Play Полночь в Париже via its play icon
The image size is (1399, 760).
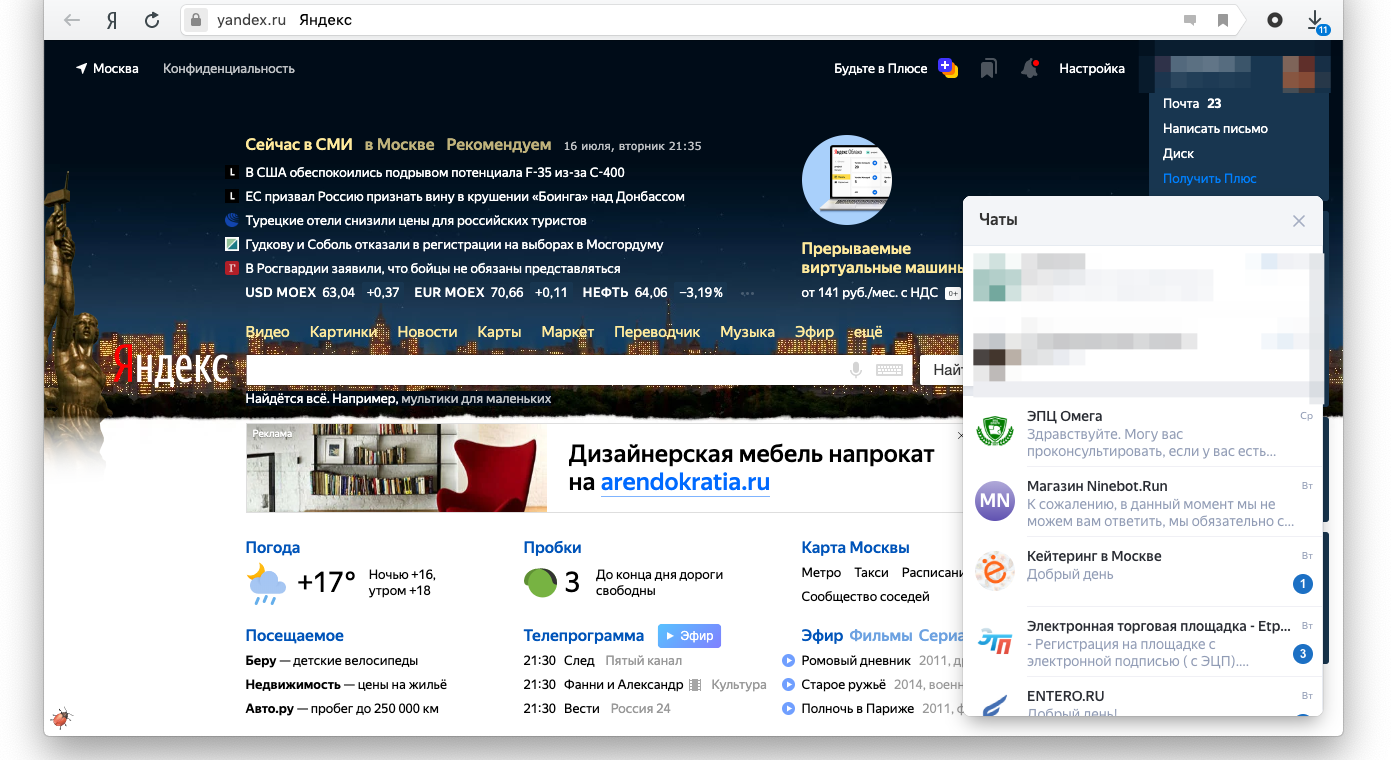point(788,709)
